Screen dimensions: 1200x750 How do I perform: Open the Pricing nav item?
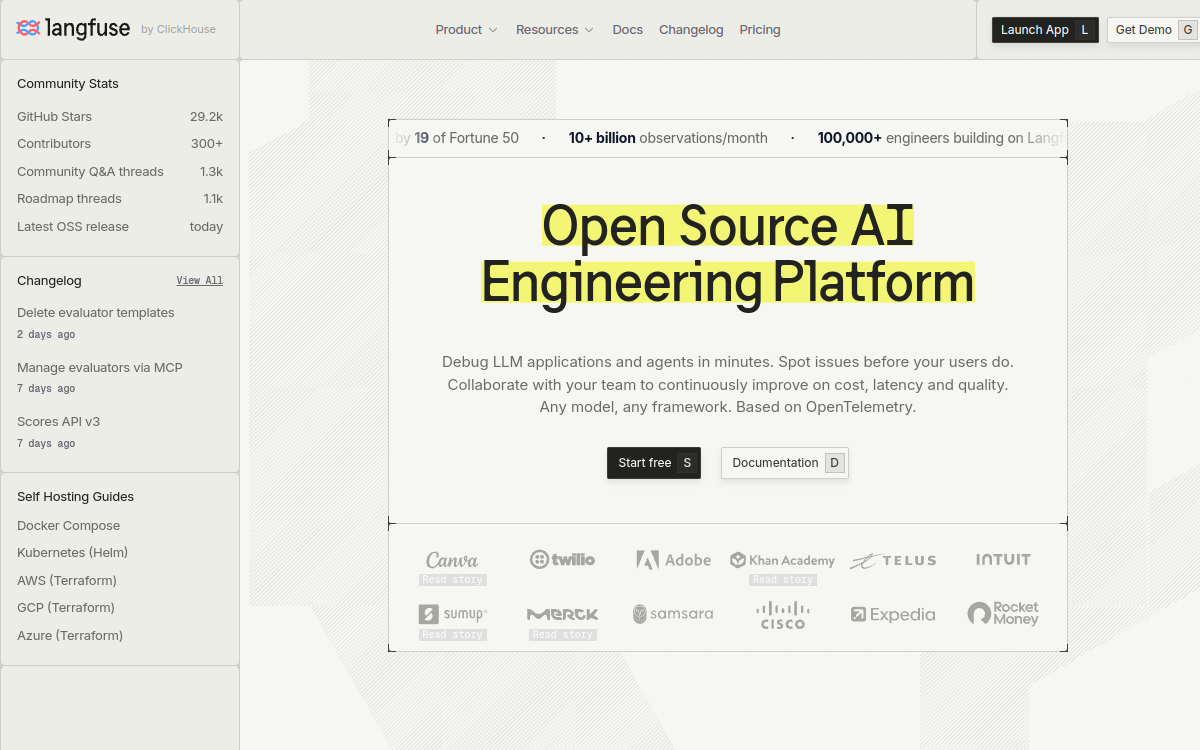[x=760, y=30]
